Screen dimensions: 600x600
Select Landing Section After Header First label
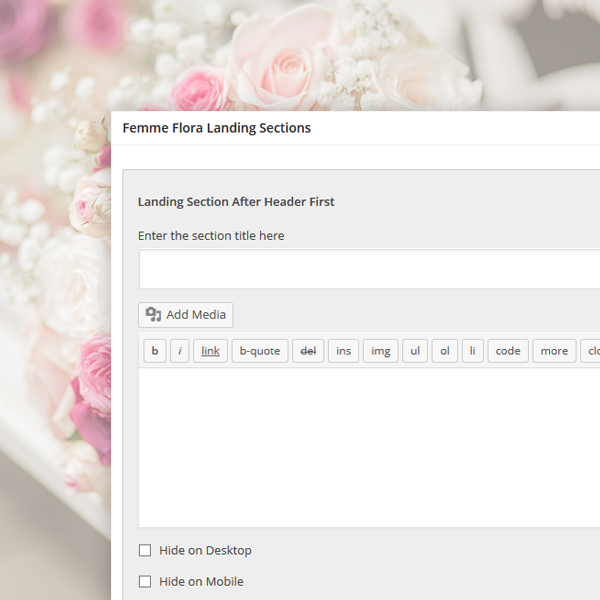coord(236,202)
